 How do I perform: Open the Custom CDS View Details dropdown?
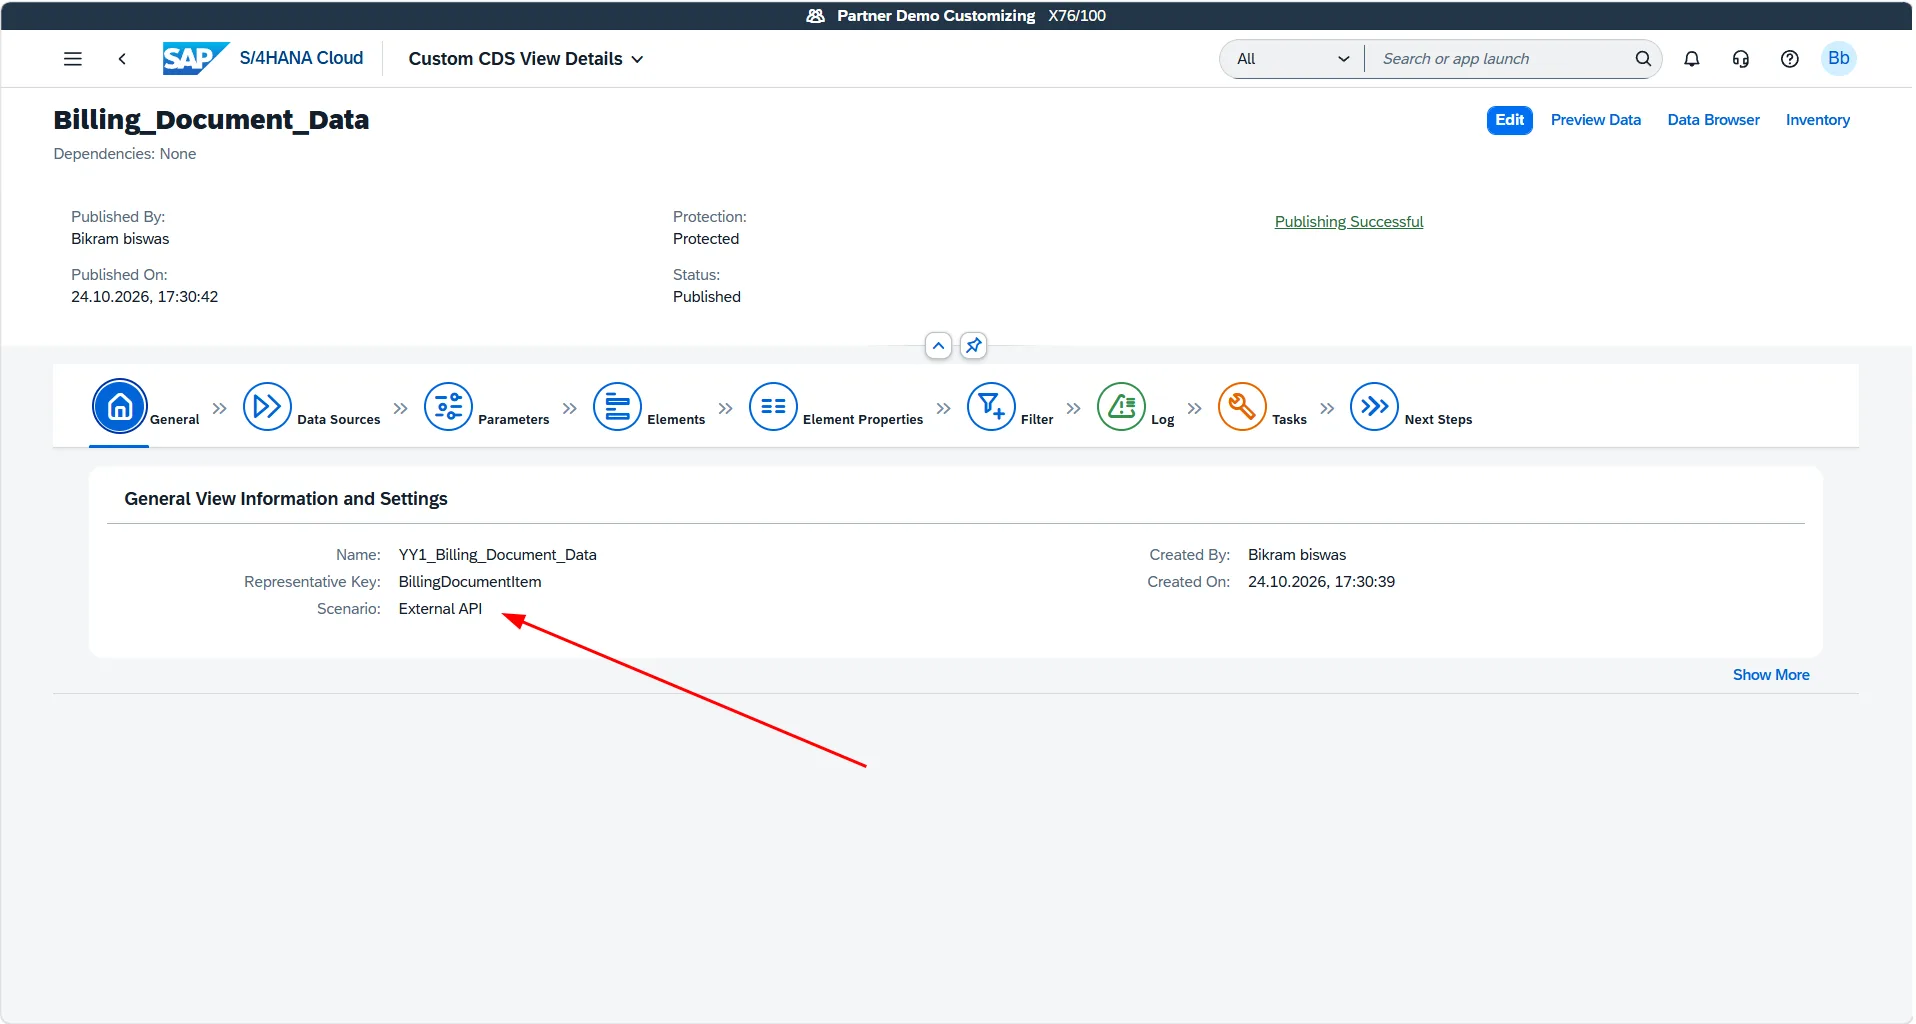click(x=526, y=59)
